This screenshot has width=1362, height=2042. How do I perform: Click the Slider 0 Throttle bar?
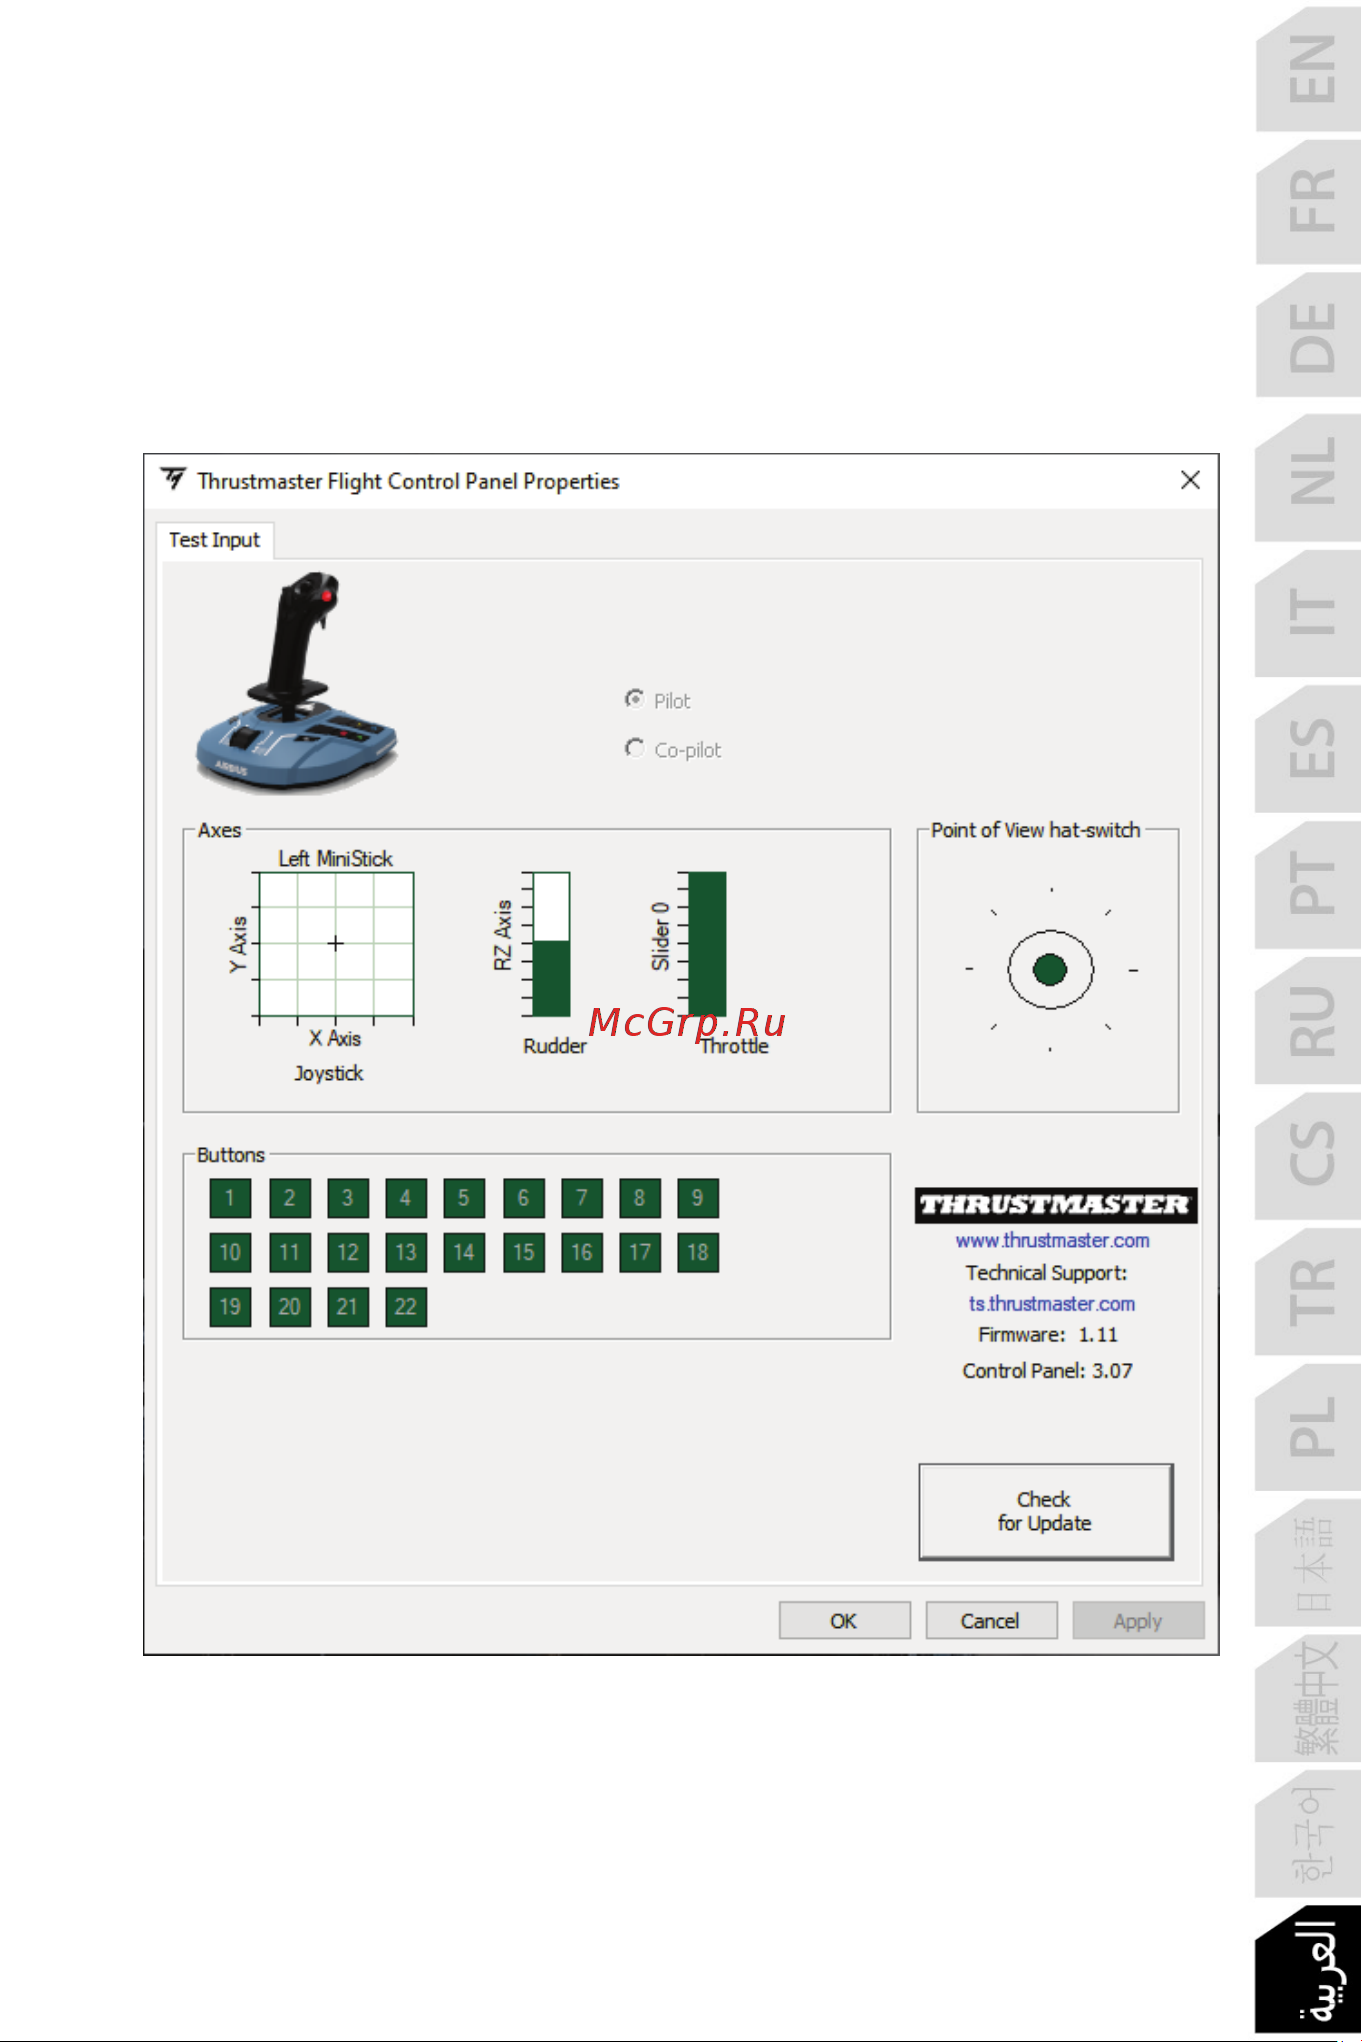point(707,943)
